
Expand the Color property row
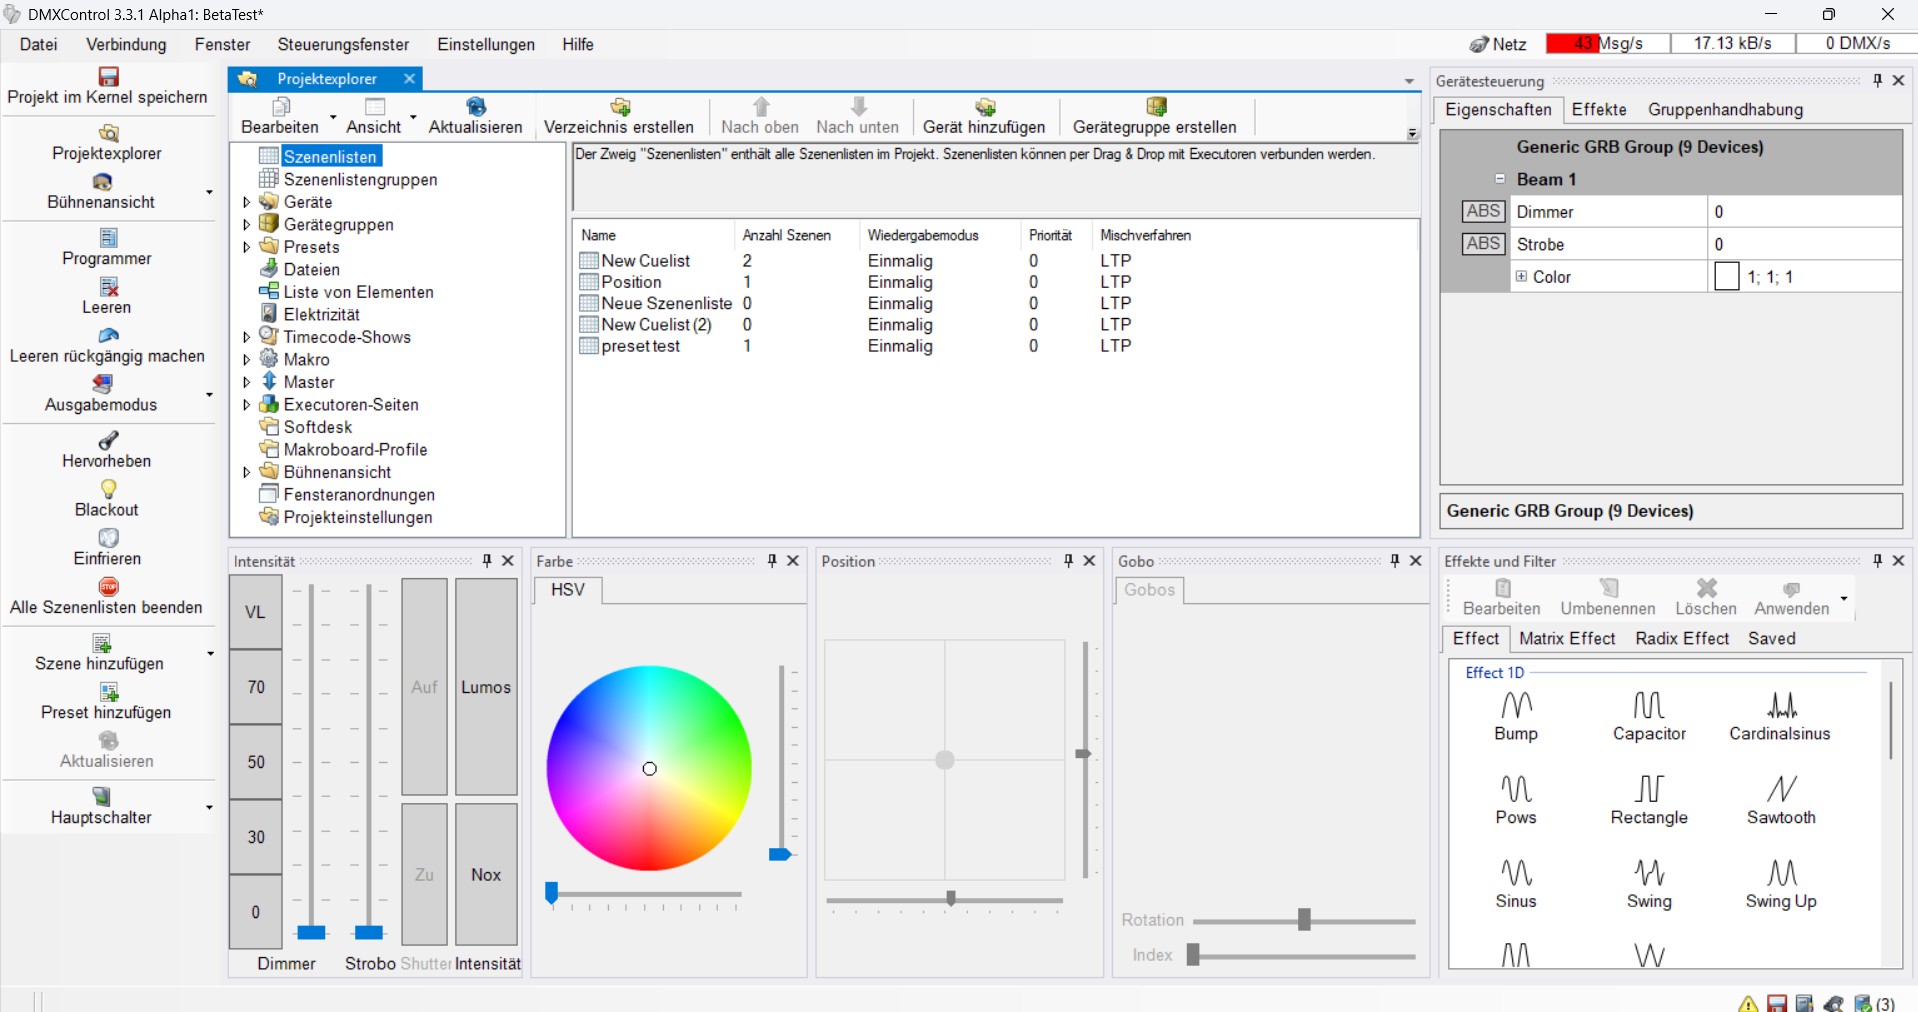[x=1521, y=277]
